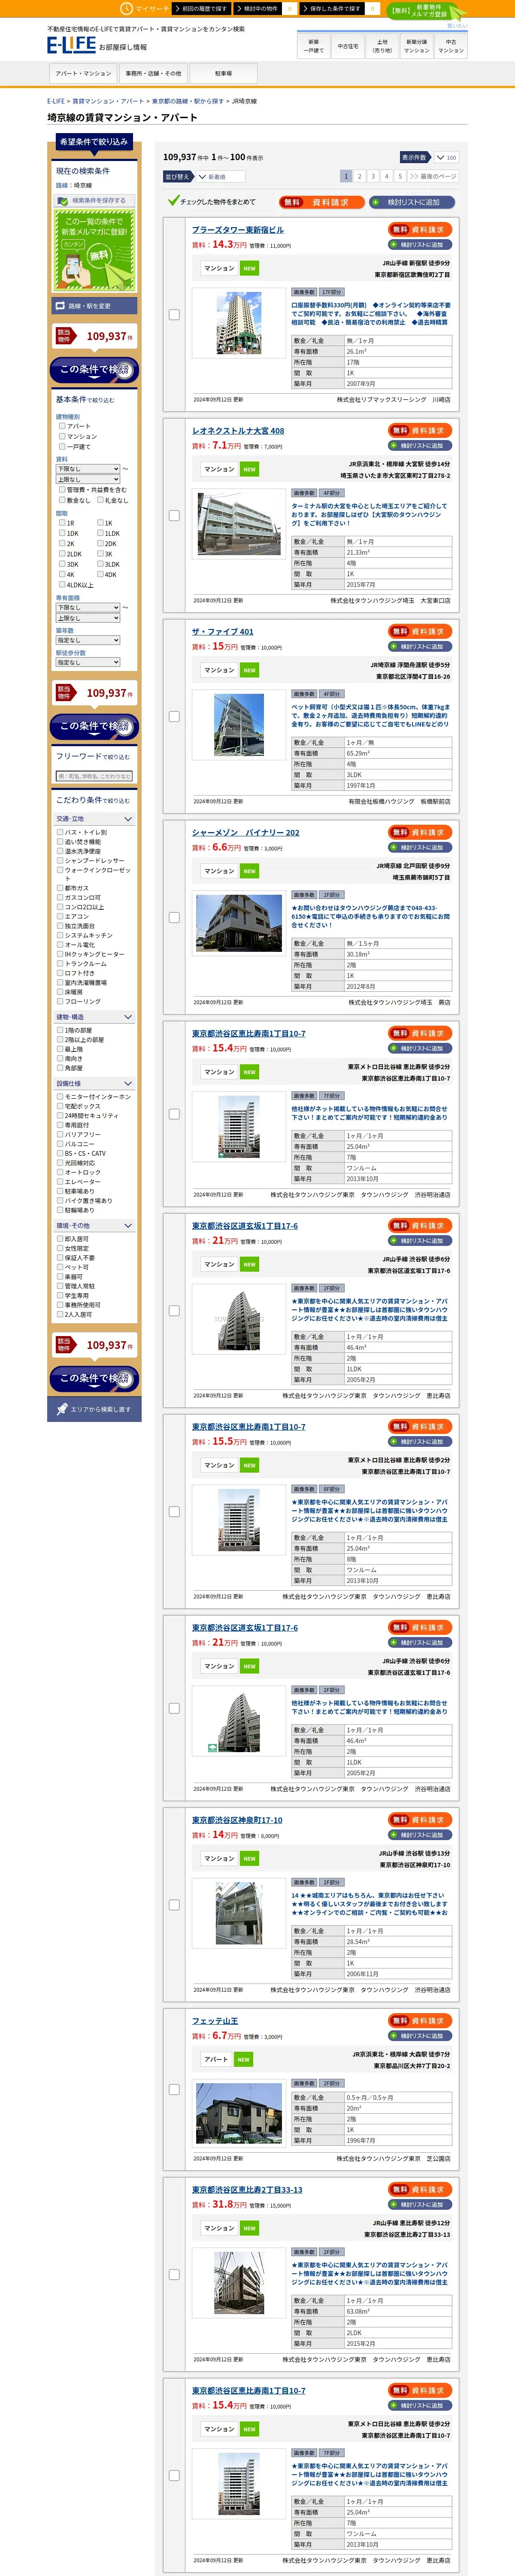515x2576 pixels.
Task: Open the マイサーチ clock icon link
Action: click(126, 8)
